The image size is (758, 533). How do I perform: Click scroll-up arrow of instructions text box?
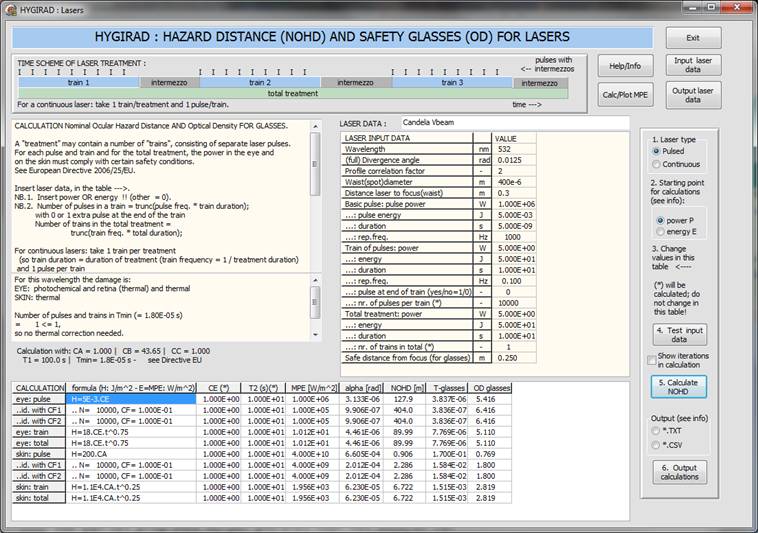316,126
